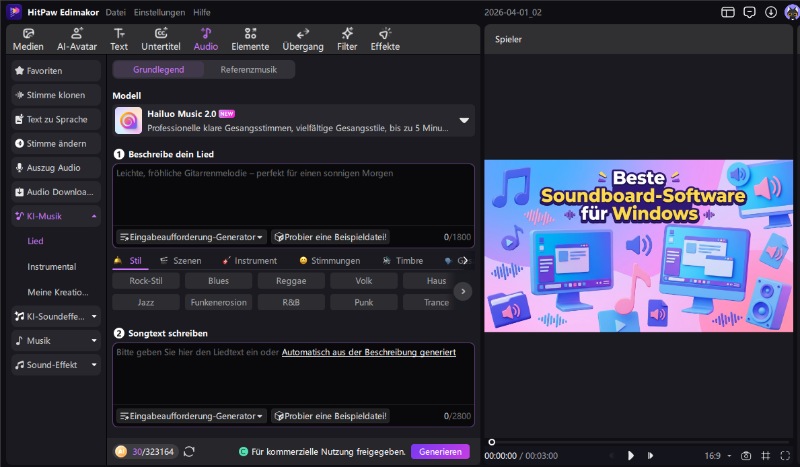Open Text zu Sprache feature
Screen dimensions: 800x467
[x=56, y=119]
